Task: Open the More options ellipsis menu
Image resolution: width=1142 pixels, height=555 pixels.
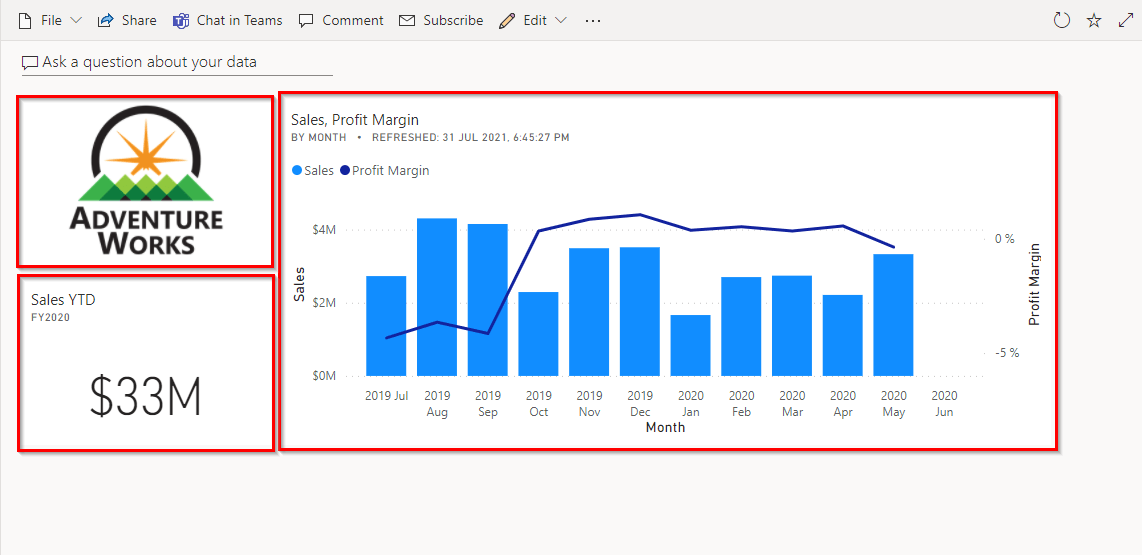Action: [x=593, y=20]
